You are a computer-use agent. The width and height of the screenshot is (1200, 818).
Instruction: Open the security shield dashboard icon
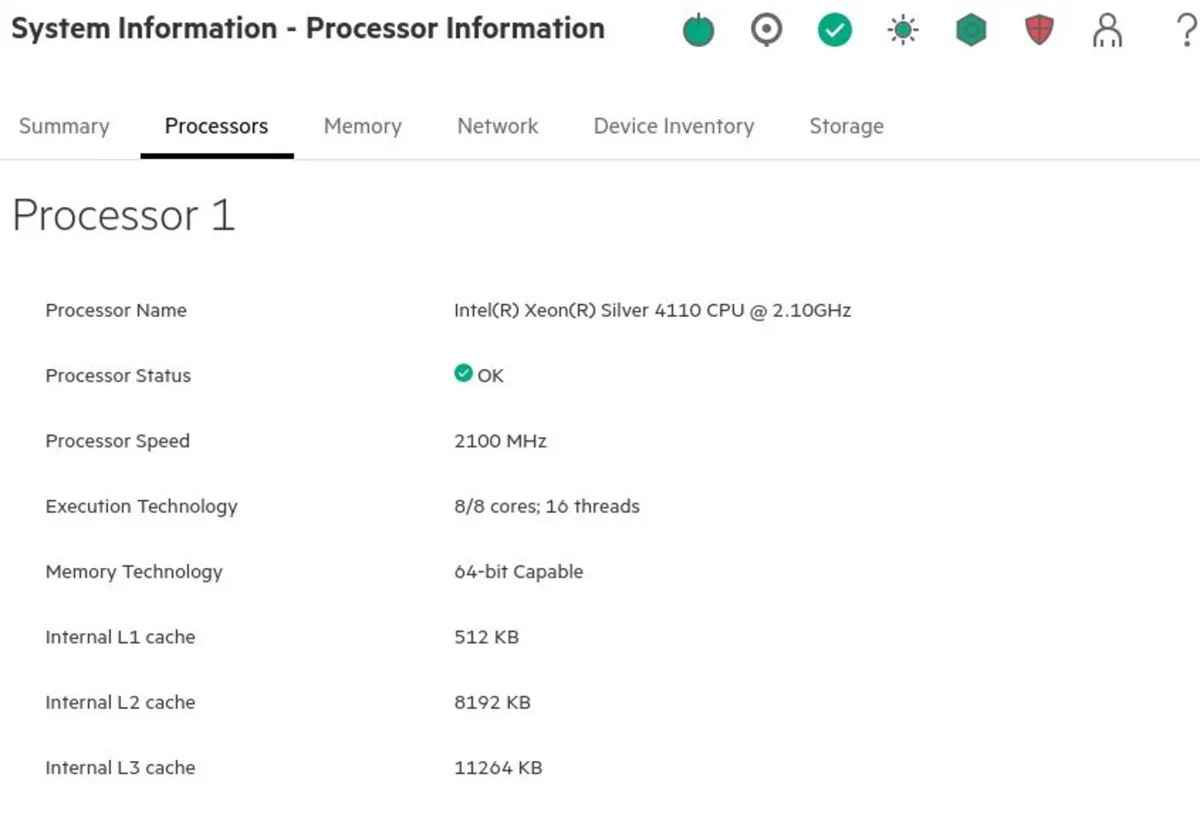point(1039,30)
